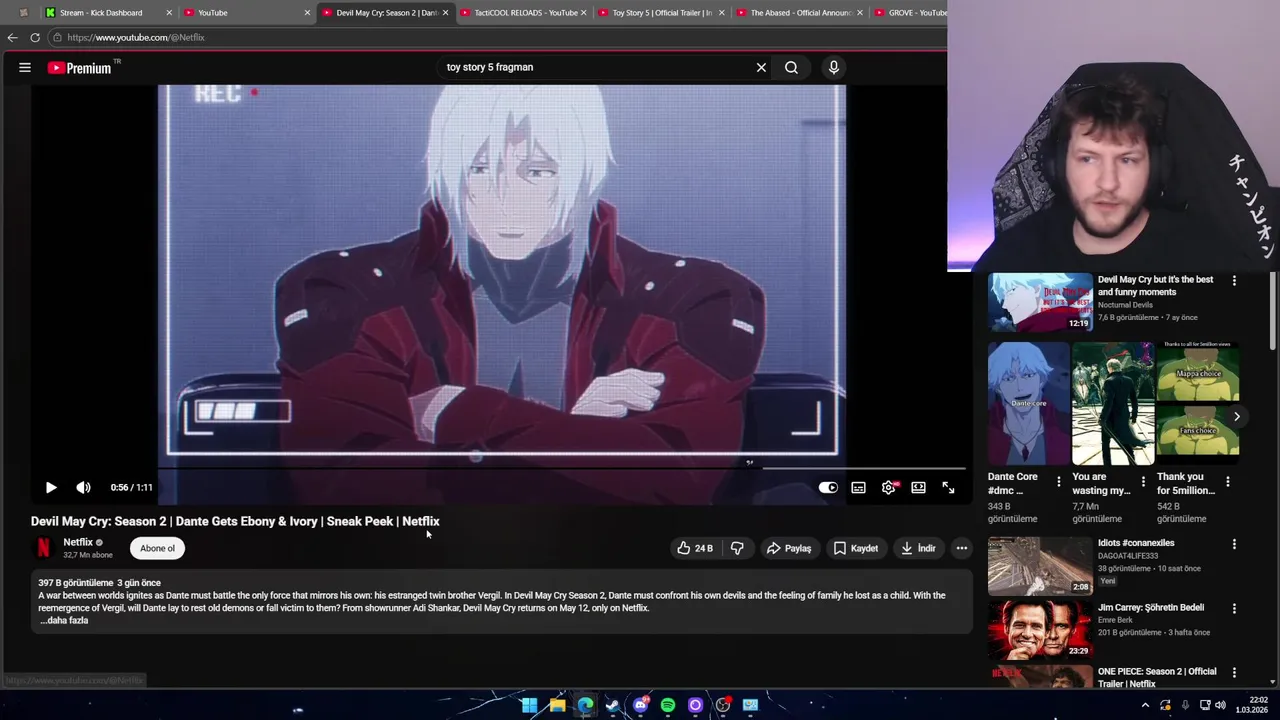
Task: Switch to The Abased announcement tab
Action: 799,13
